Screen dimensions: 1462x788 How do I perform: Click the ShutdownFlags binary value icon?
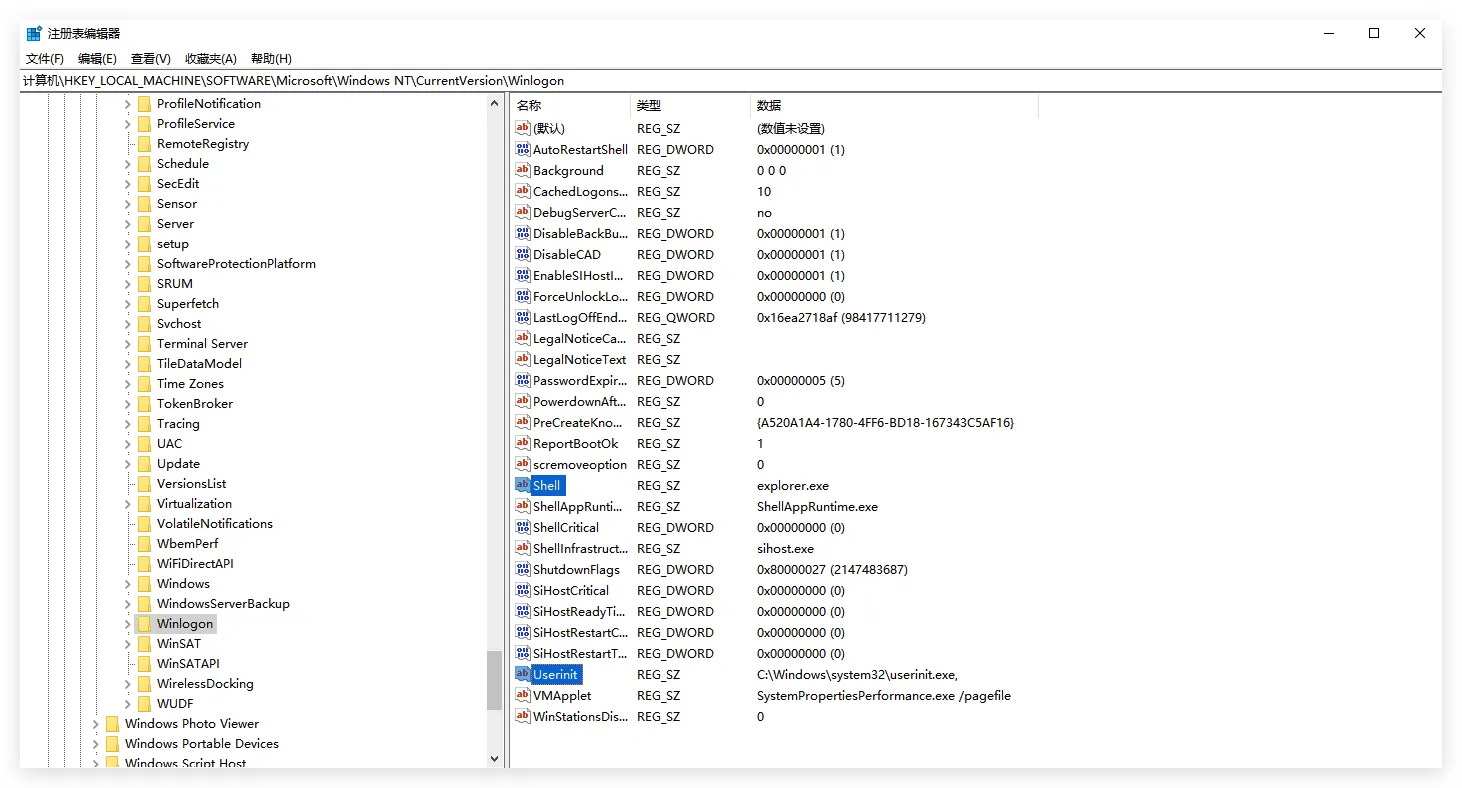pyautogui.click(x=522, y=569)
